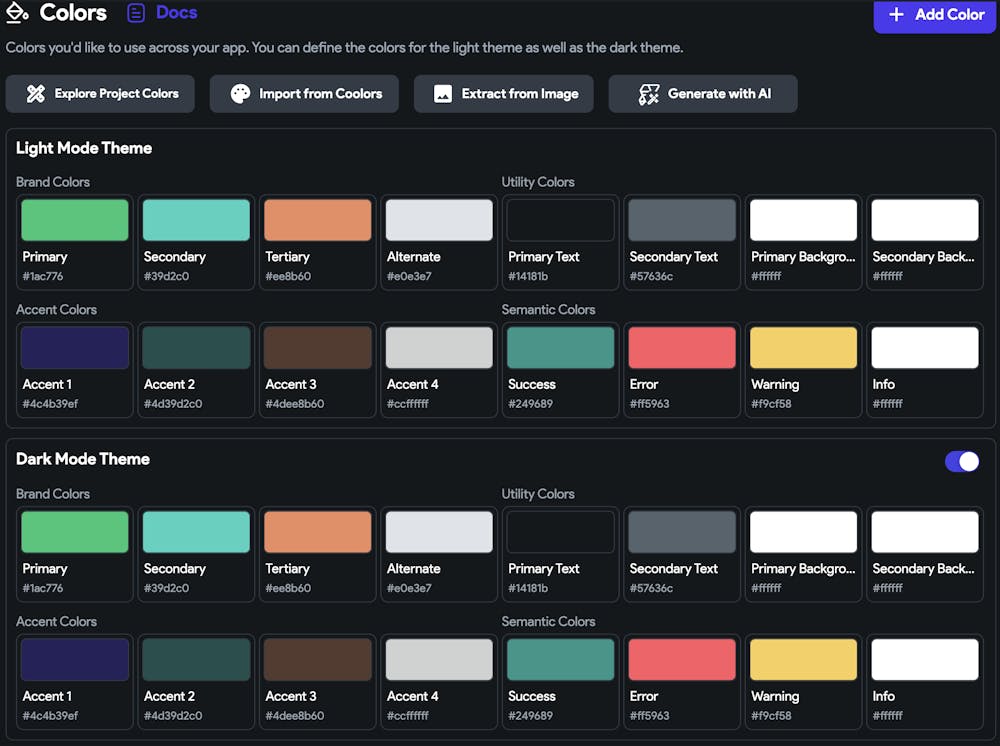This screenshot has height=746, width=1000.
Task: Click the Dark Mode Success color swatch
Action: tap(561, 660)
